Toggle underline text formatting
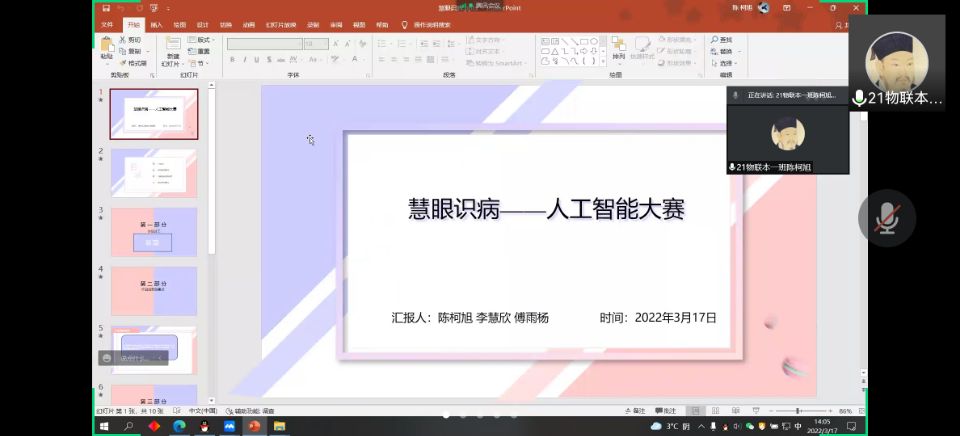Viewport: 960px width, 436px height. pyautogui.click(x=257, y=60)
